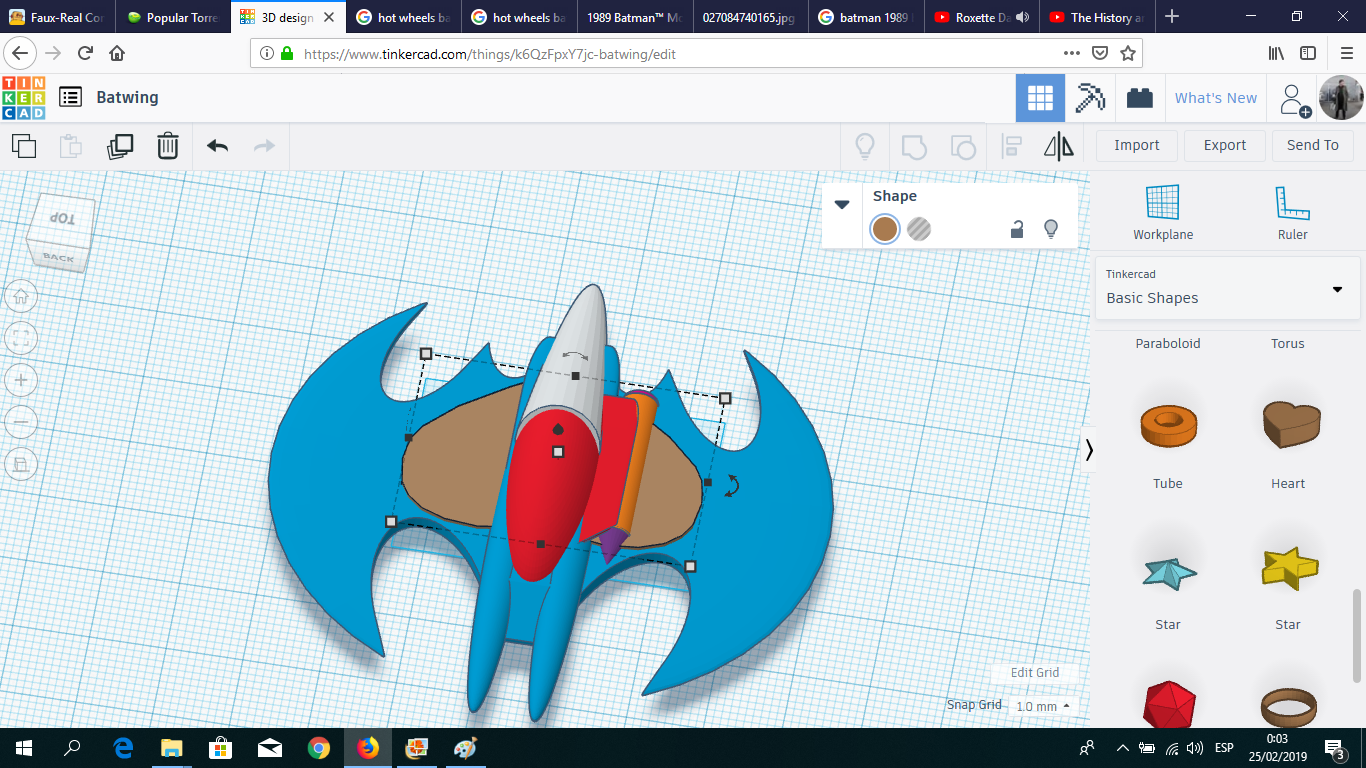Open the Bricks mode icon
This screenshot has width=1366, height=768.
[x=1139, y=98]
